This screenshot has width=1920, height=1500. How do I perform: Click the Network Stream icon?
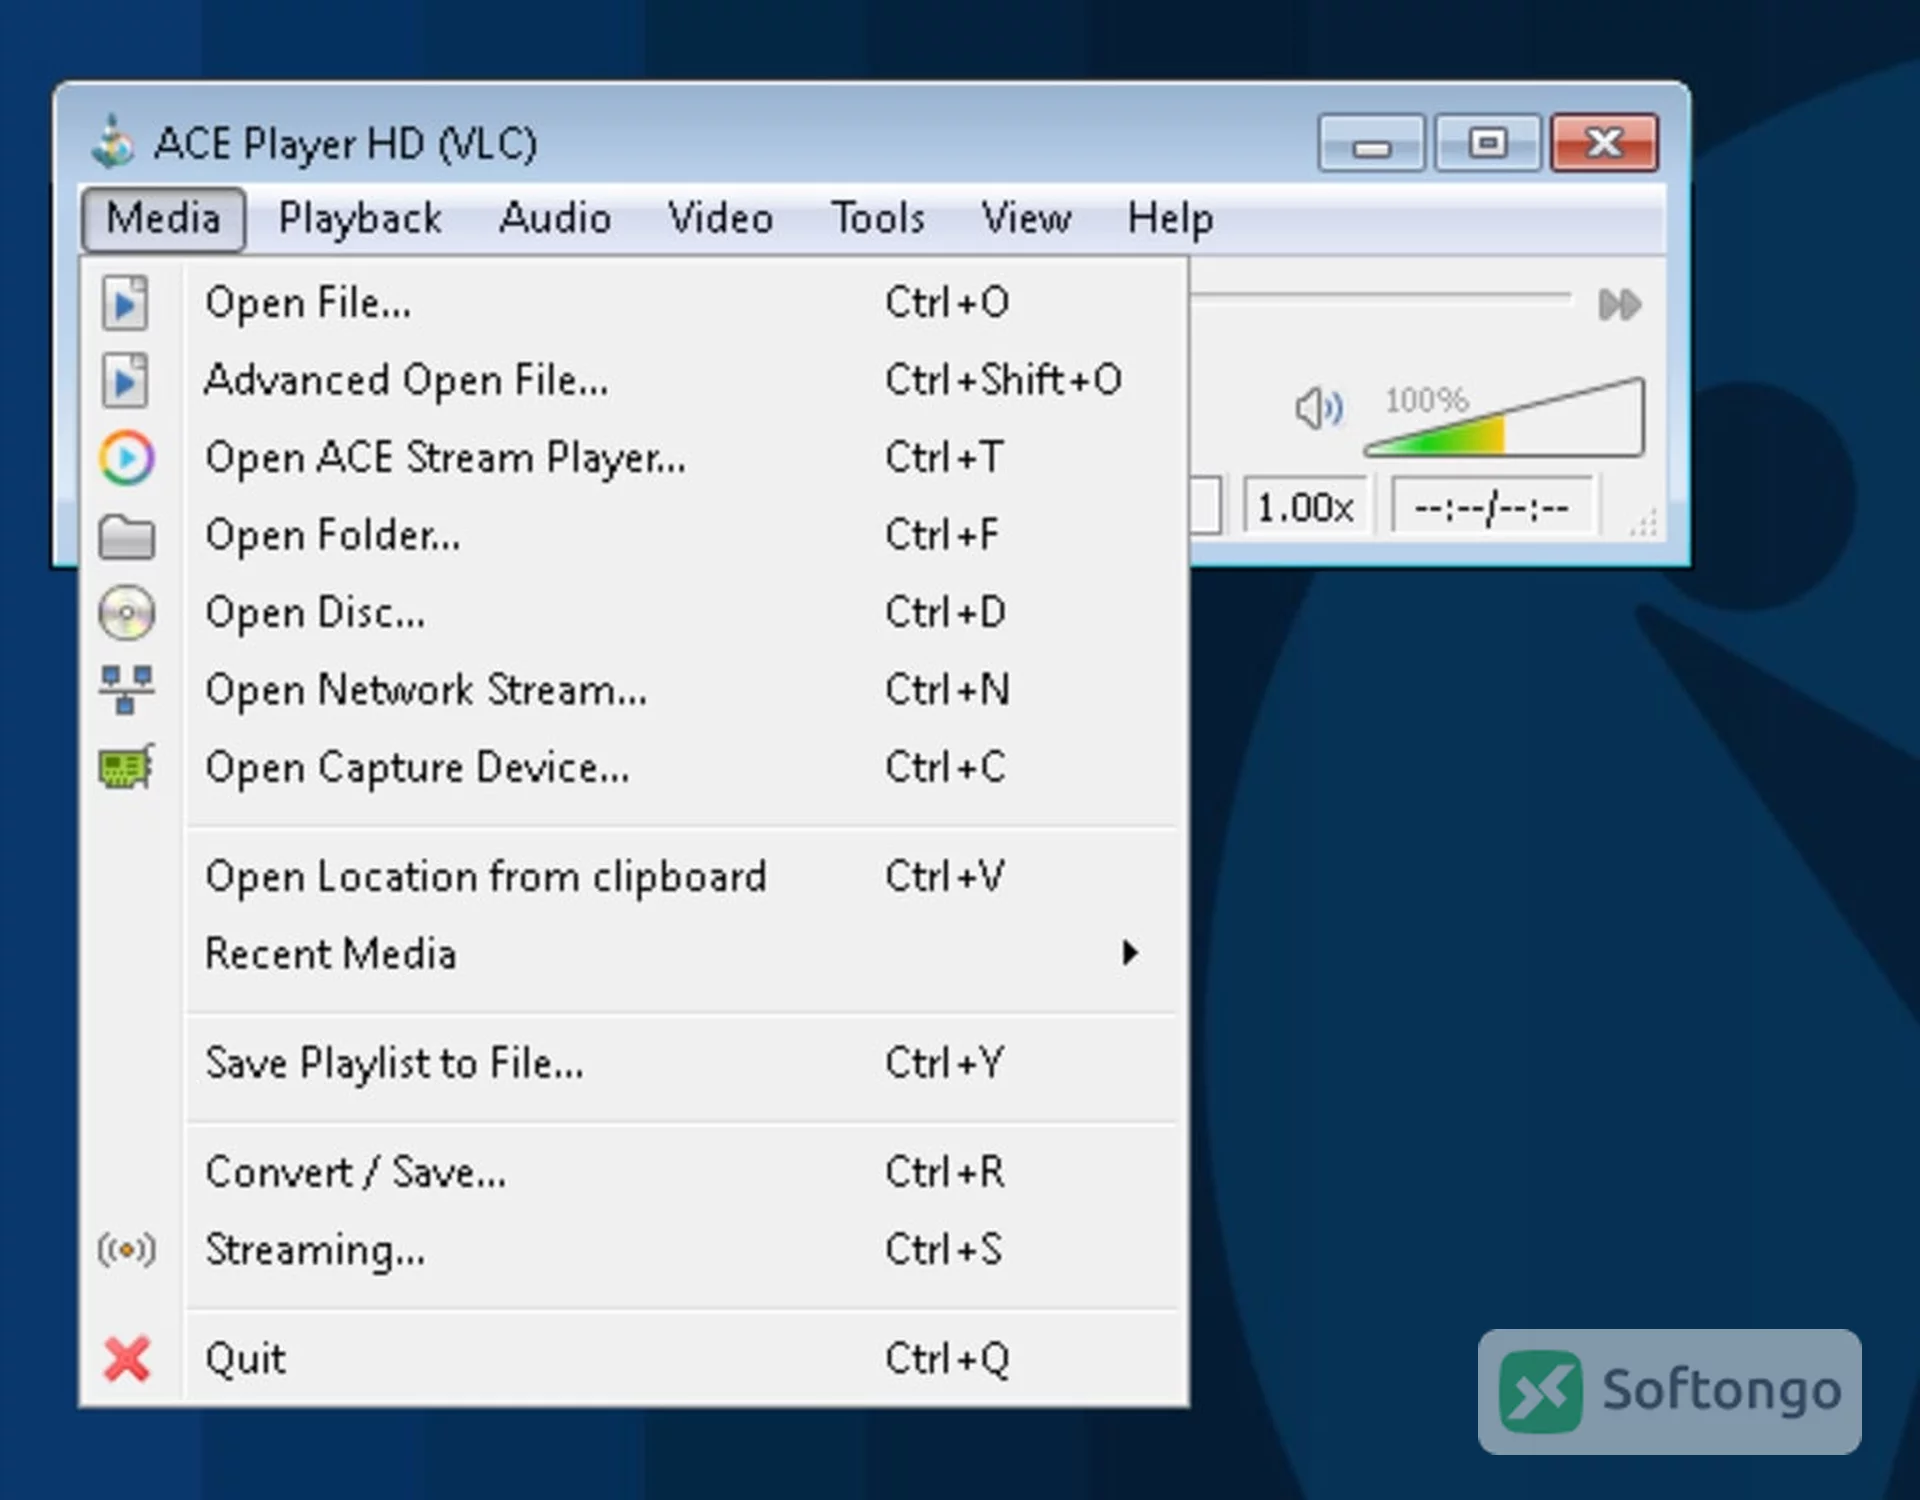click(x=126, y=690)
